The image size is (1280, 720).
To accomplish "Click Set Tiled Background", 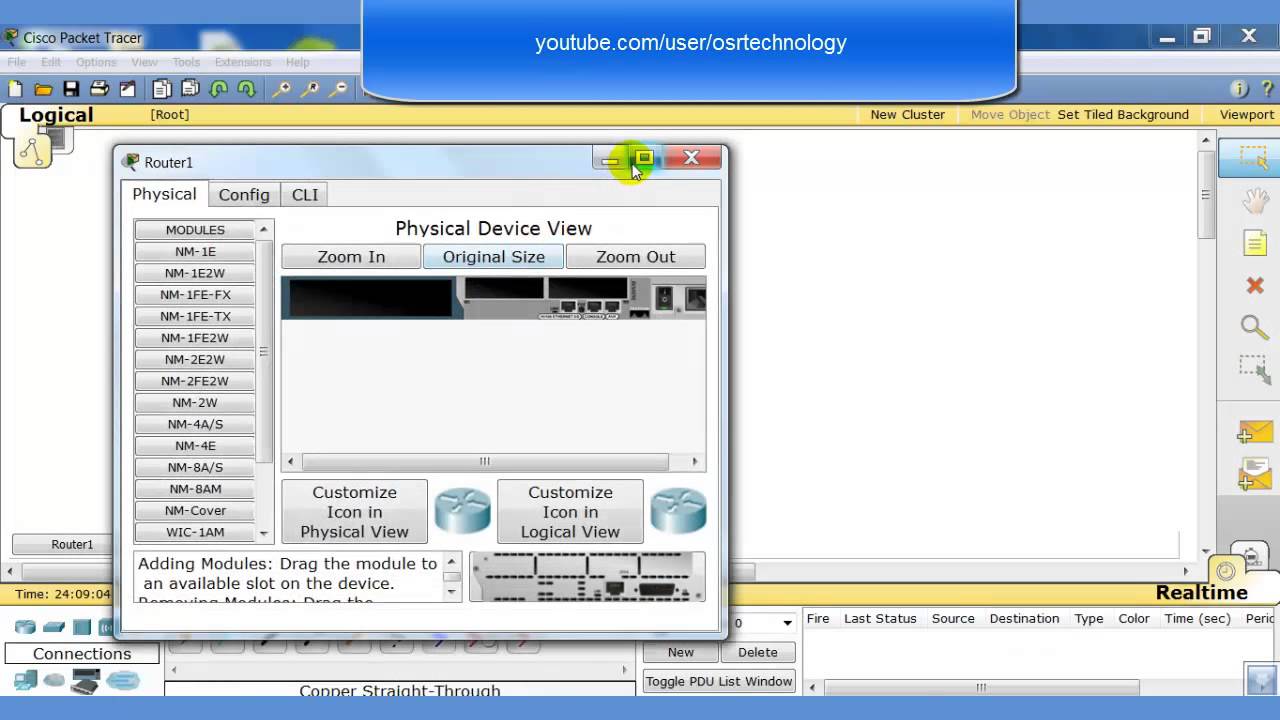I will [1123, 115].
